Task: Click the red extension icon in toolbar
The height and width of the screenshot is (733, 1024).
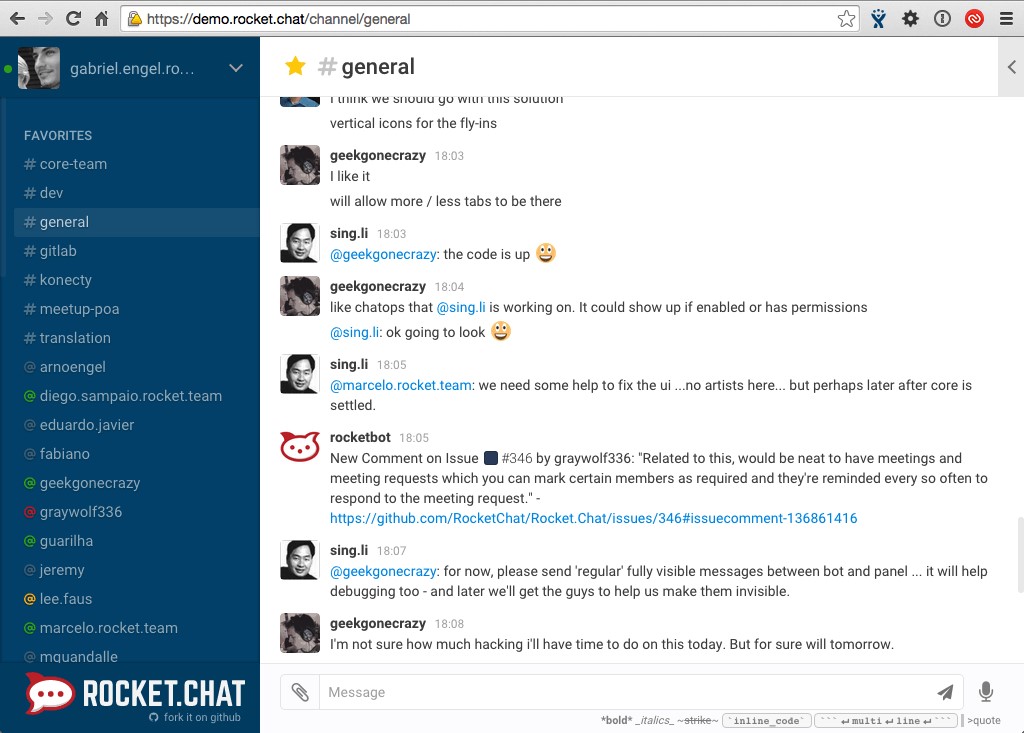Action: 974,19
